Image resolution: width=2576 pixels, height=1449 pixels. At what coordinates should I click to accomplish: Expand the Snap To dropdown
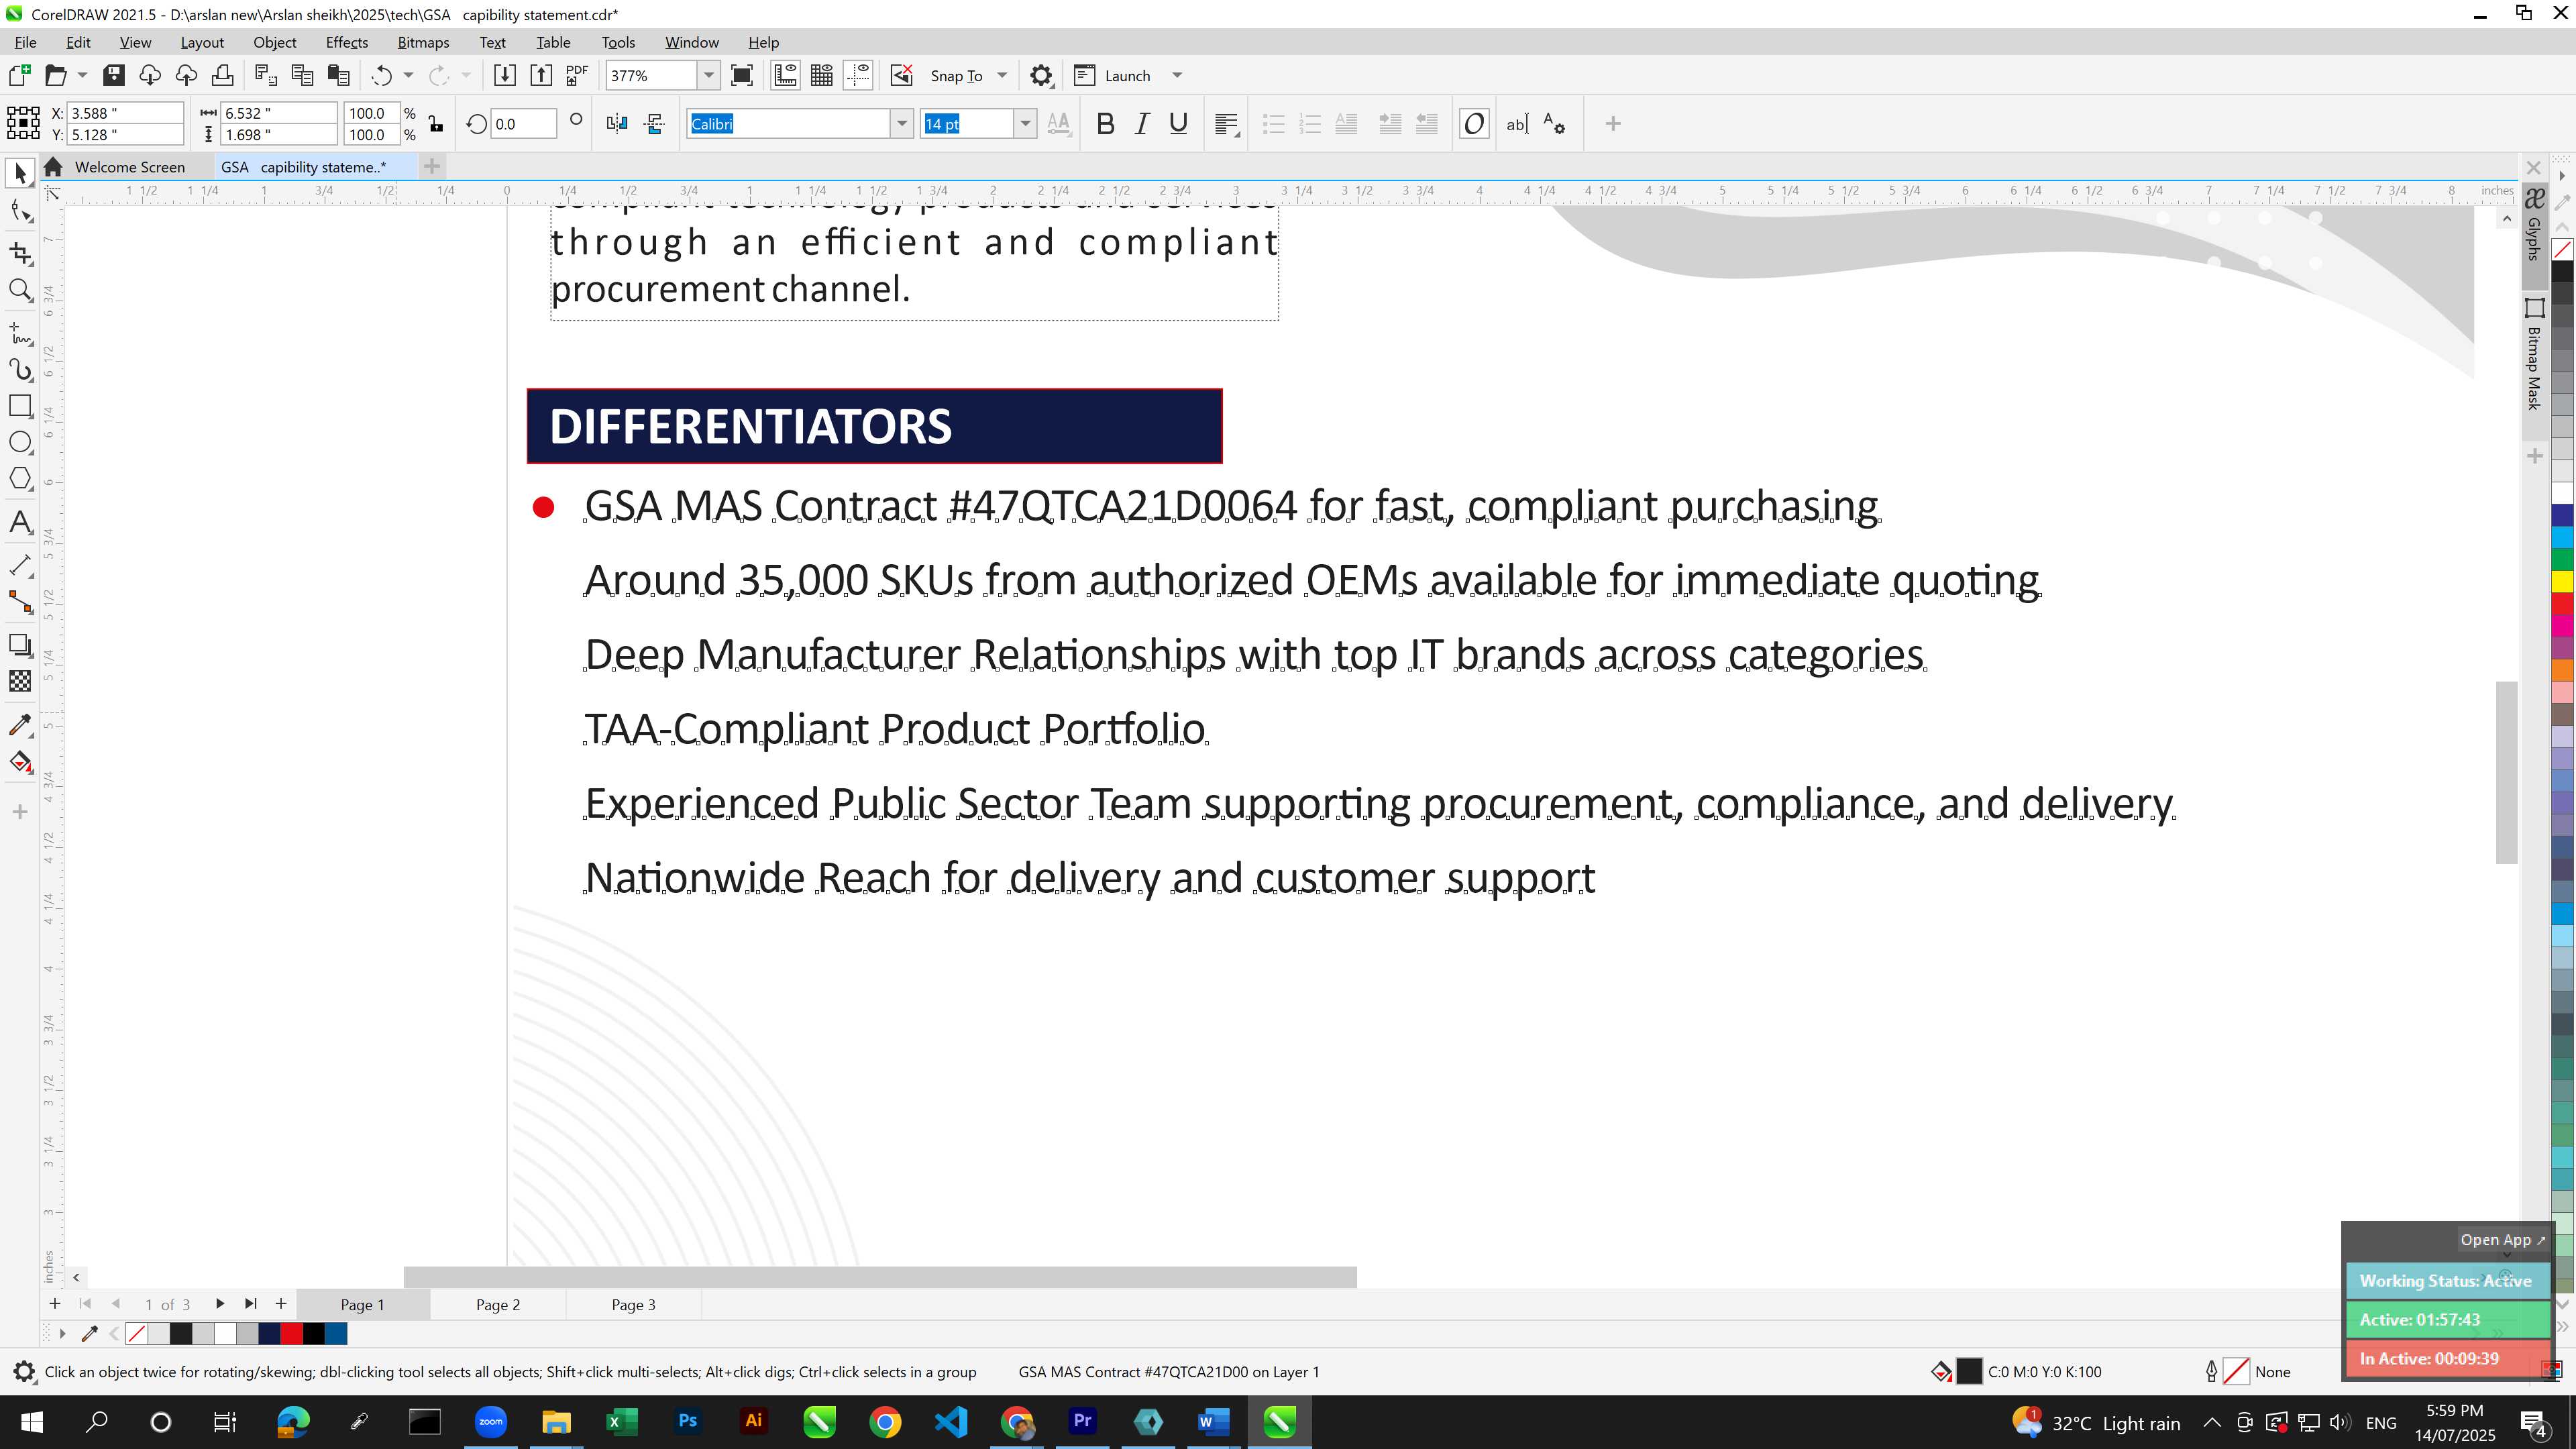coord(1002,75)
